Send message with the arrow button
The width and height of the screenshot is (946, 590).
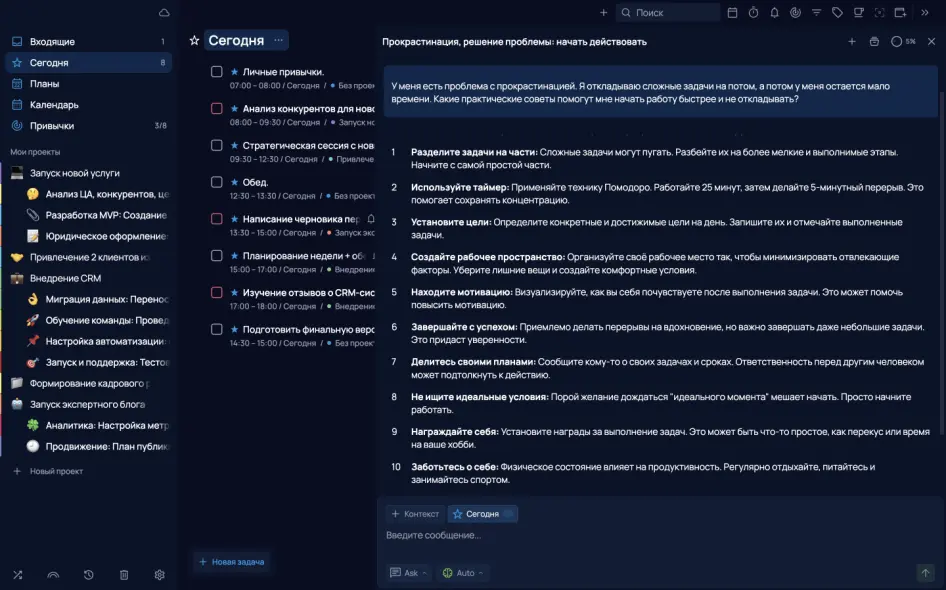925,573
